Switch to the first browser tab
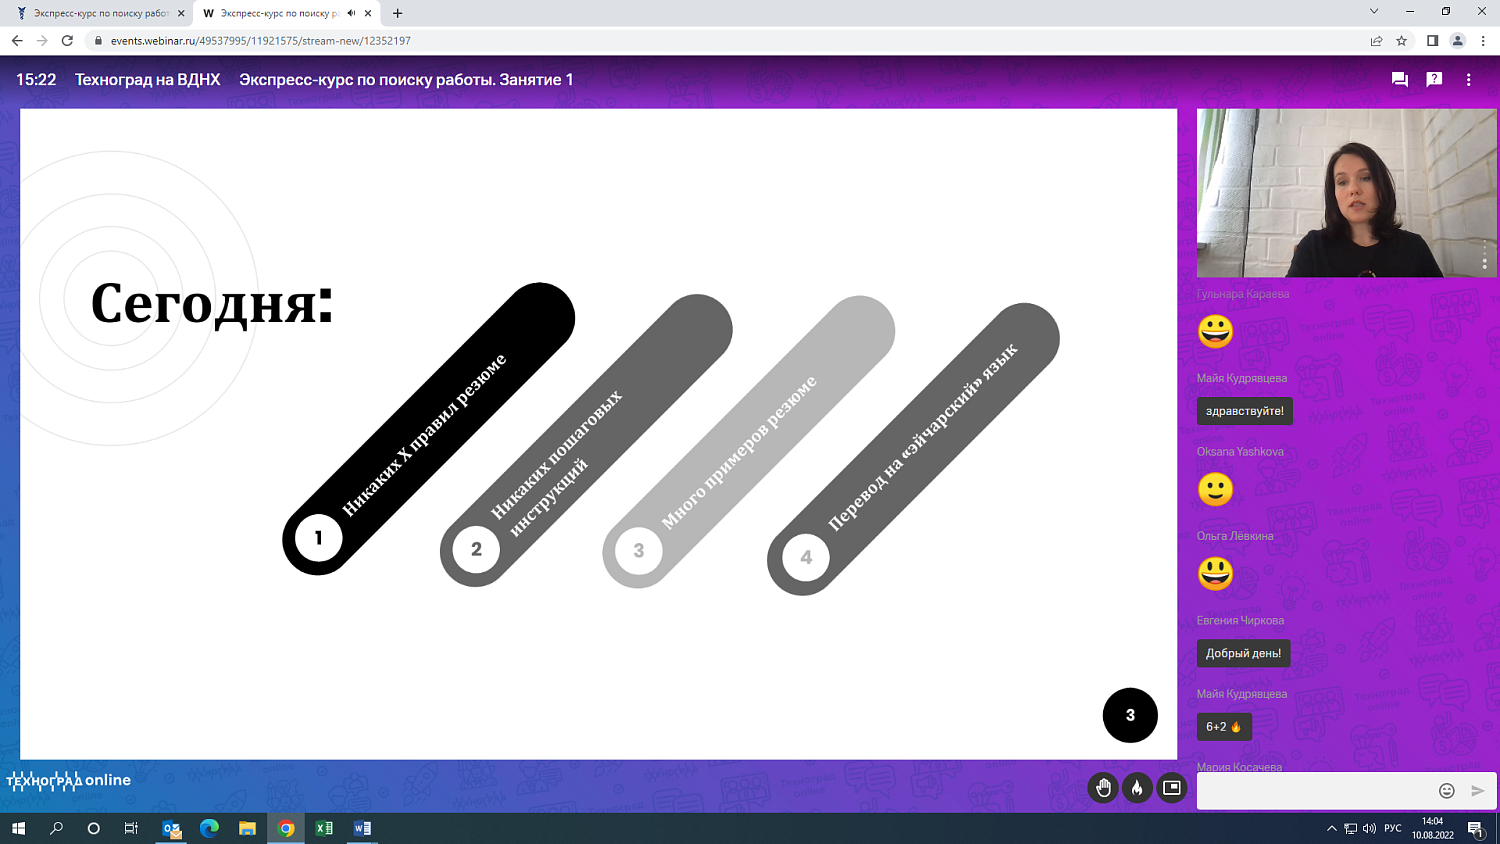Viewport: 1500px width, 844px height. 100,13
